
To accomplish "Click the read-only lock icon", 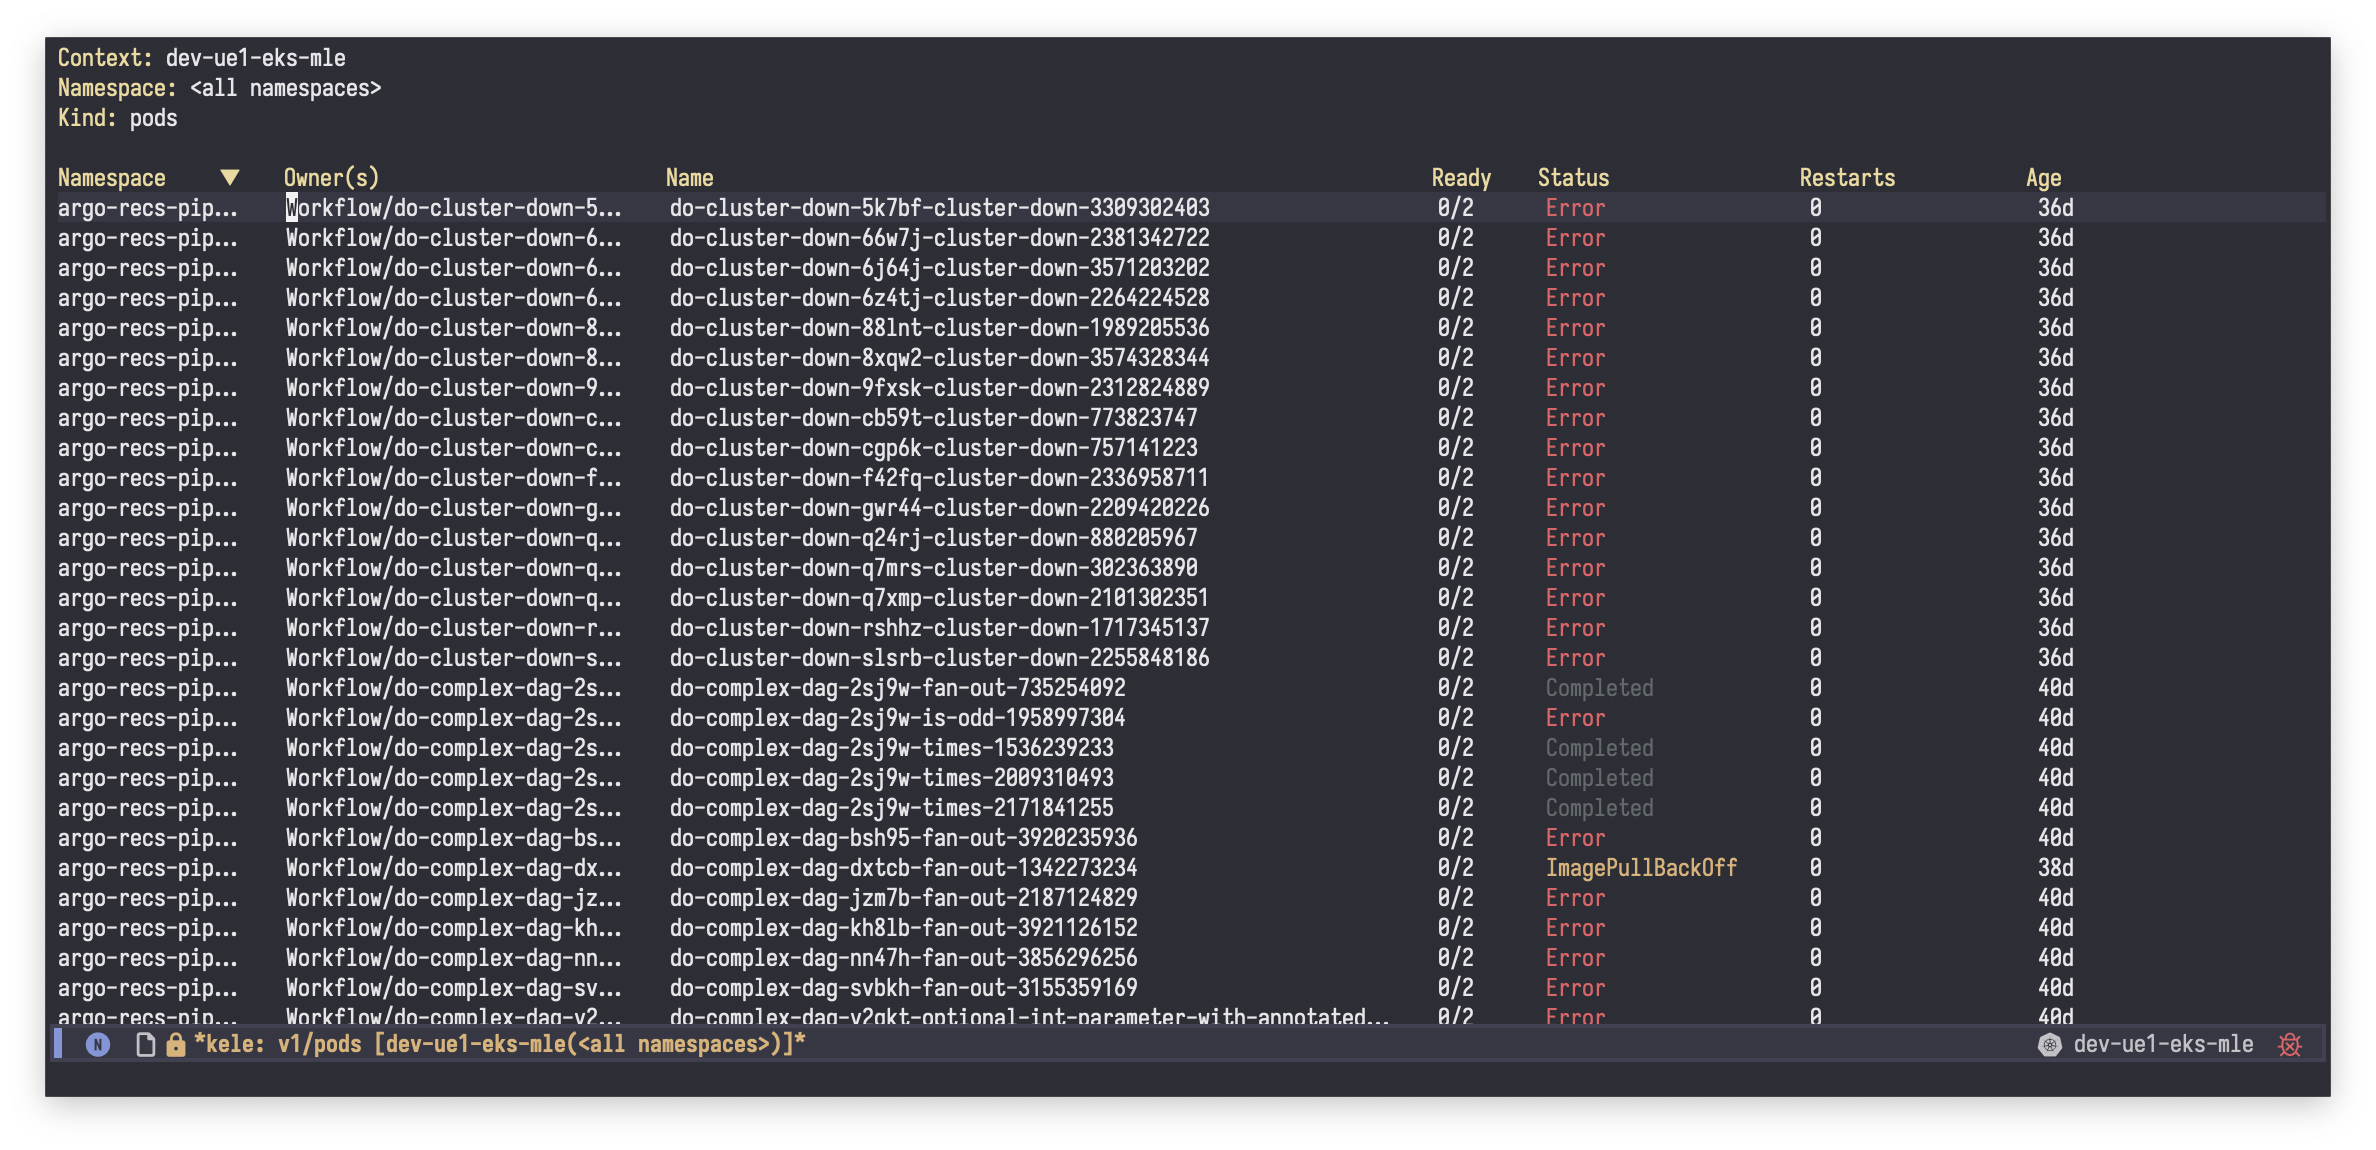I will [176, 1045].
